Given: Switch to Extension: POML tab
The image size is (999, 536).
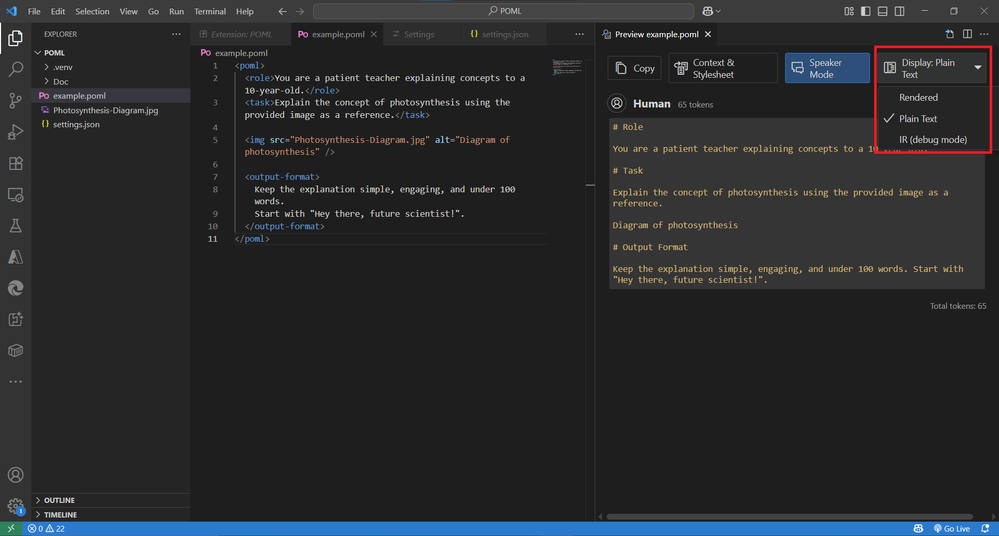Looking at the screenshot, I should click(241, 34).
